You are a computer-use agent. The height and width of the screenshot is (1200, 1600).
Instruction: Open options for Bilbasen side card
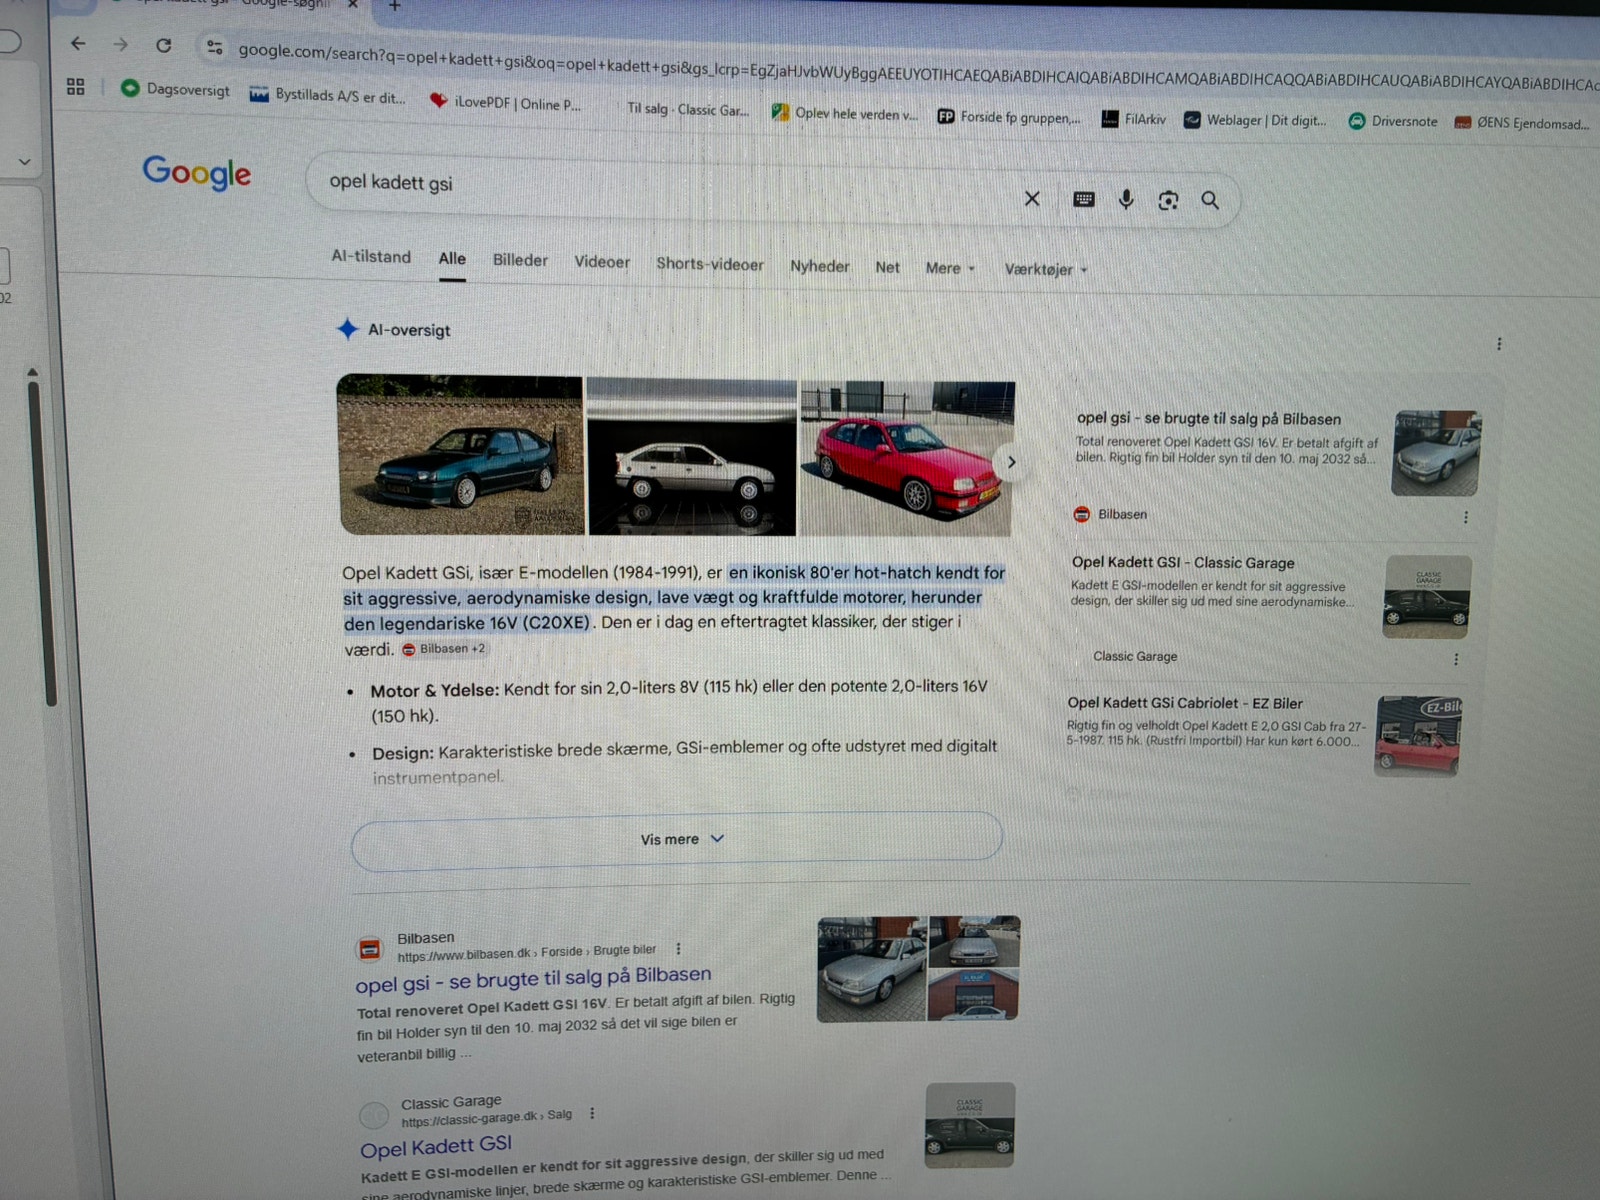(x=1466, y=517)
